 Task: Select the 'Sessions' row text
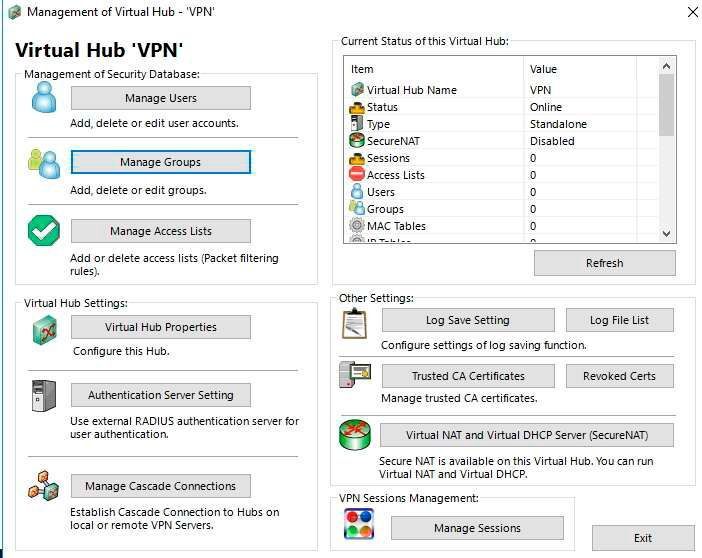pyautogui.click(x=388, y=158)
